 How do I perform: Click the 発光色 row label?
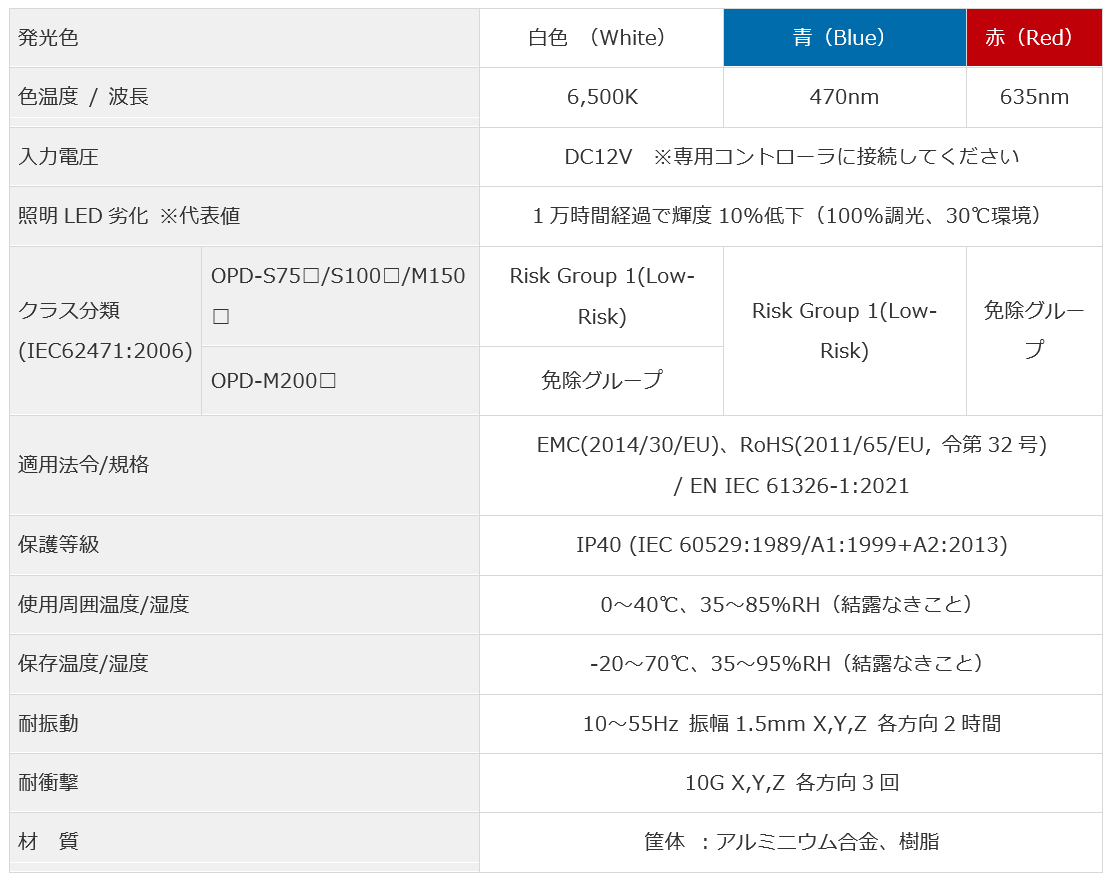point(244,38)
